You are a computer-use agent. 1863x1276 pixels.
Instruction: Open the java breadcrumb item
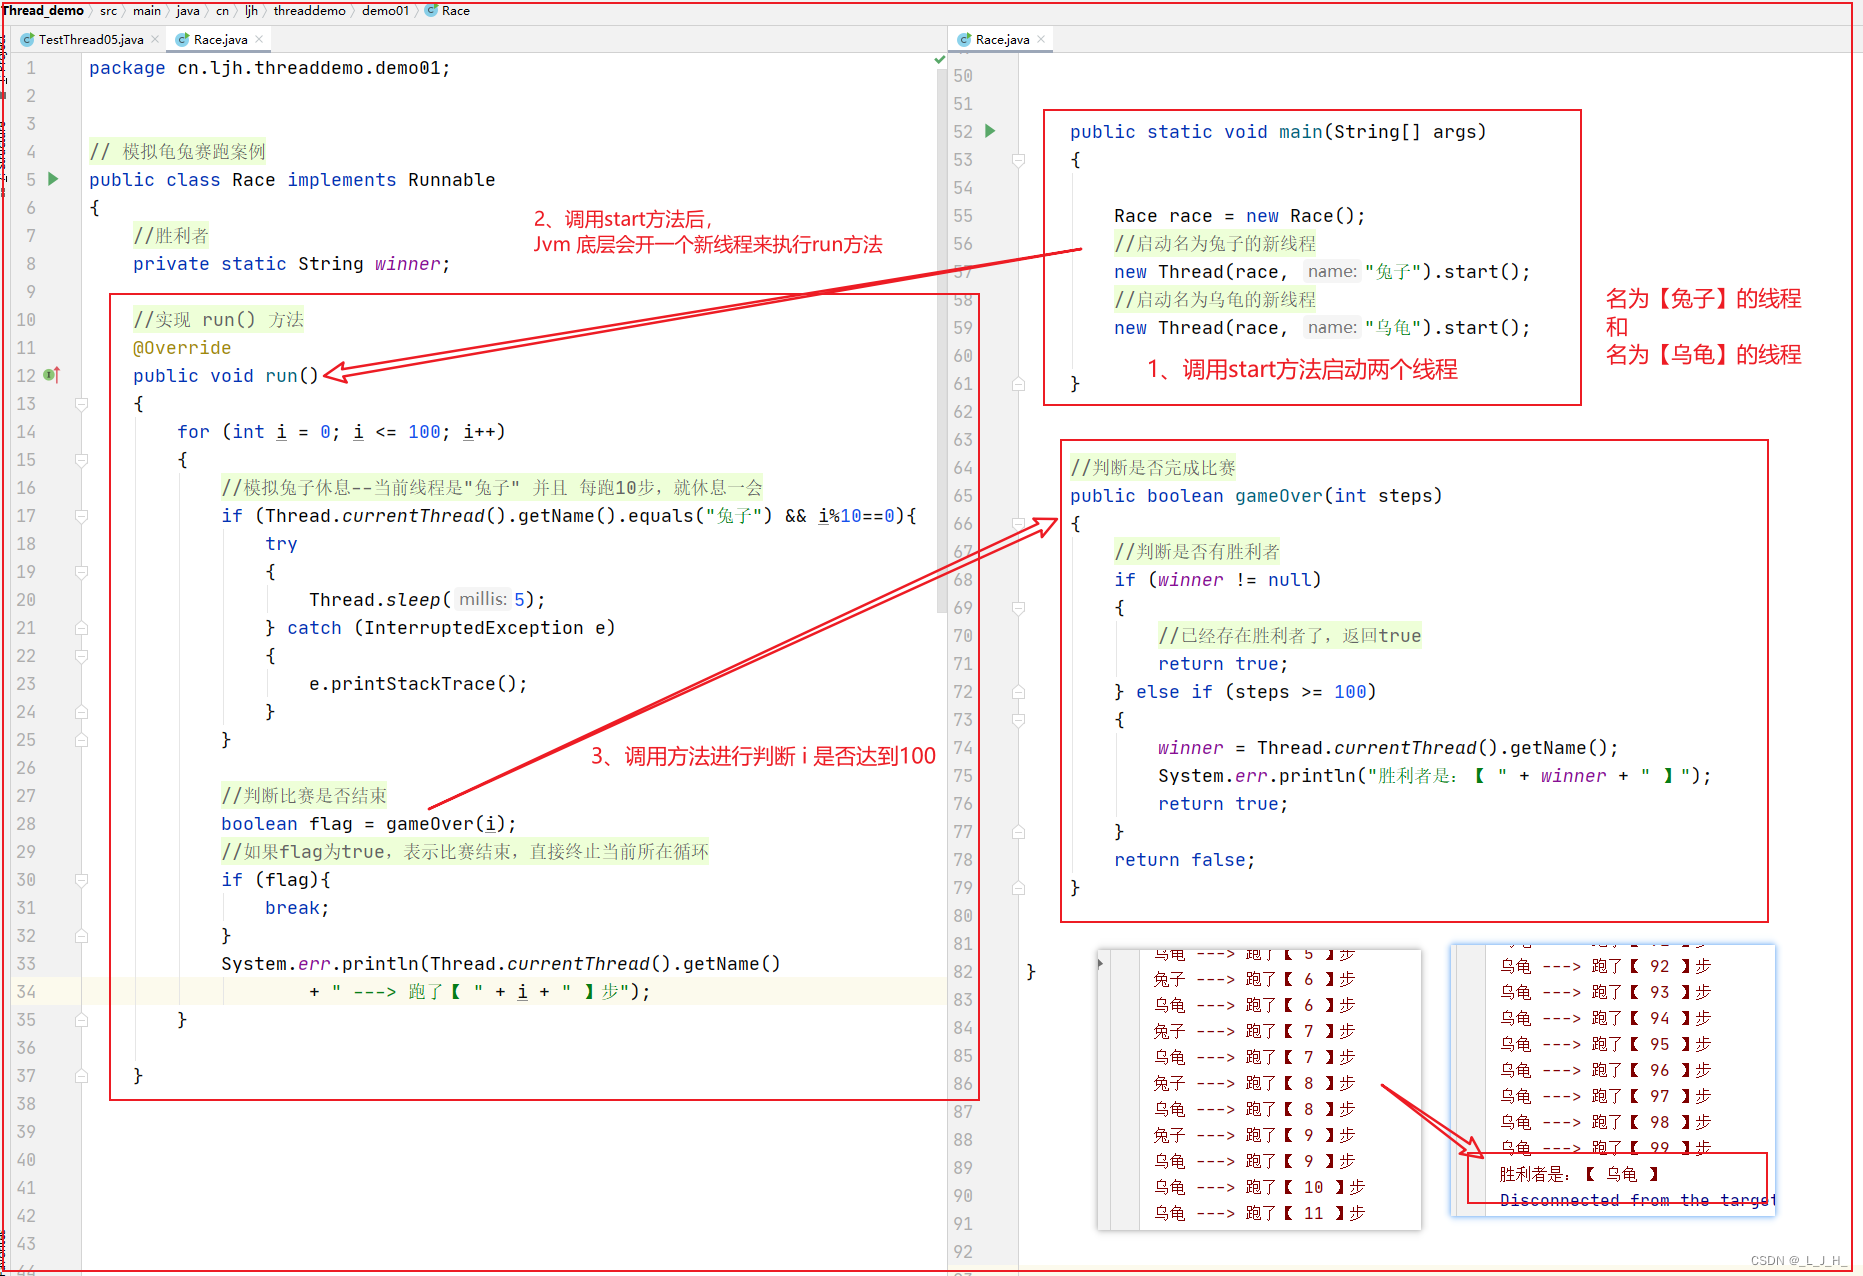(x=187, y=11)
